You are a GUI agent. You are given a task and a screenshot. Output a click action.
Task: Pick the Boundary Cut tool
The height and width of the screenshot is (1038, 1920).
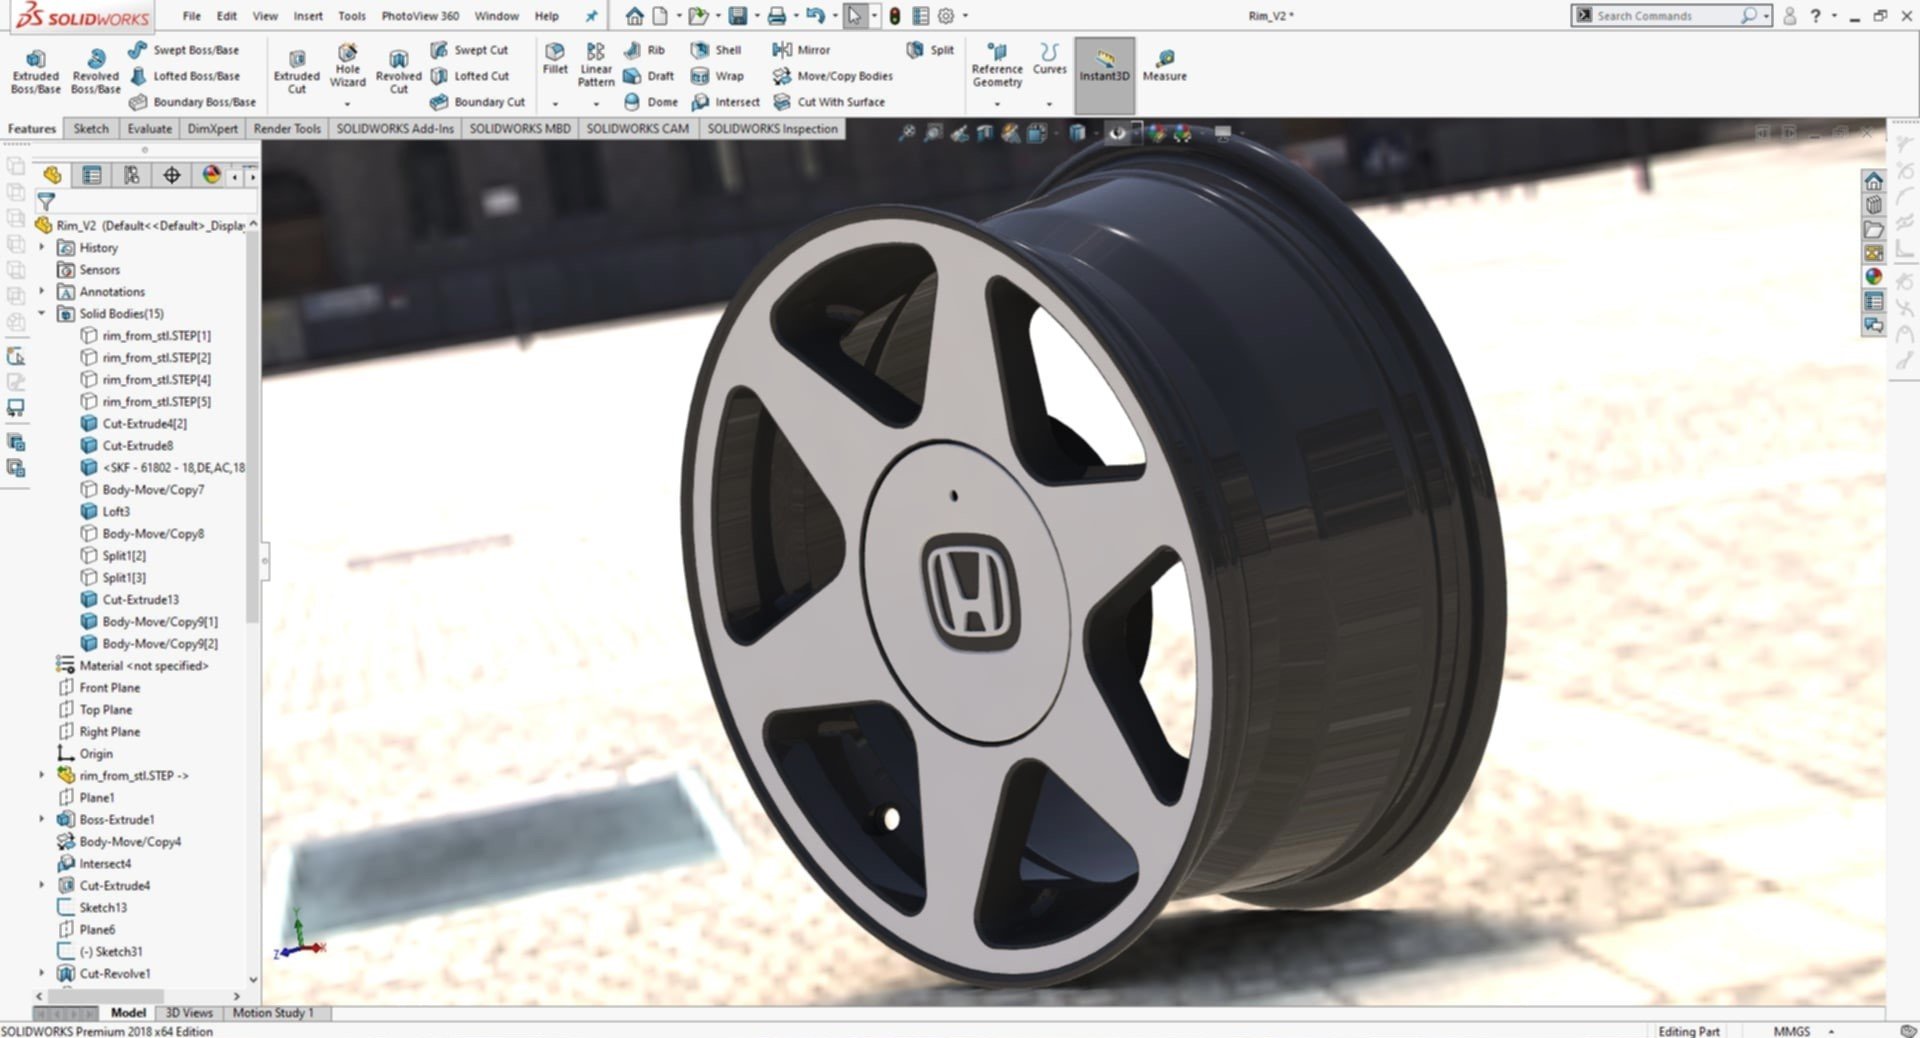tap(477, 102)
